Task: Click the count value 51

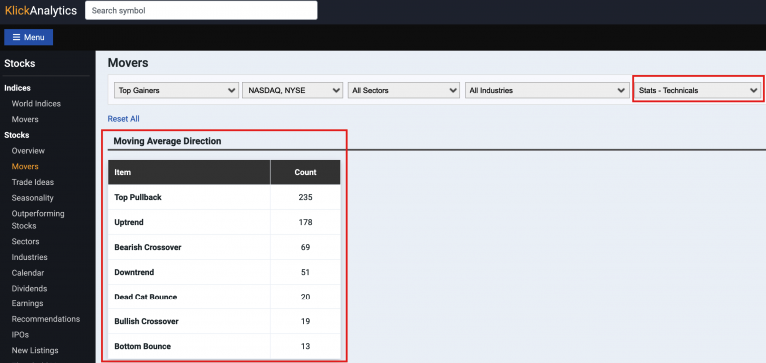Action: pyautogui.click(x=305, y=272)
